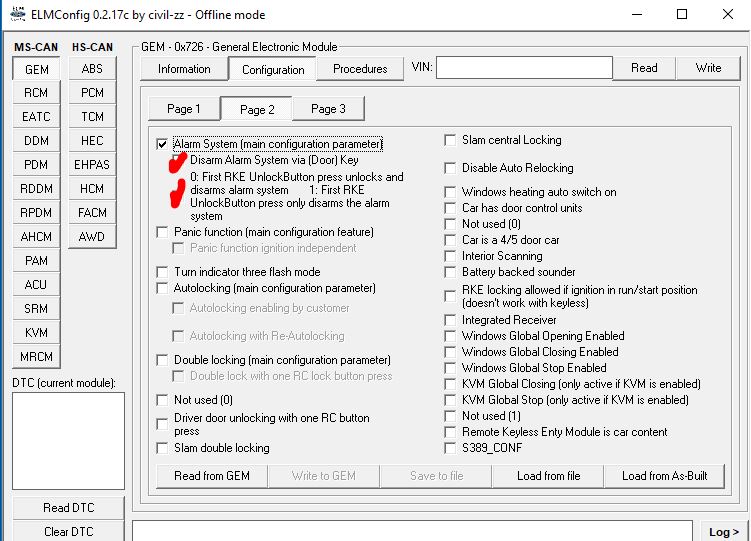Click the ELMConfig app icon in title bar
This screenshot has height=541, width=751.
(16, 14)
